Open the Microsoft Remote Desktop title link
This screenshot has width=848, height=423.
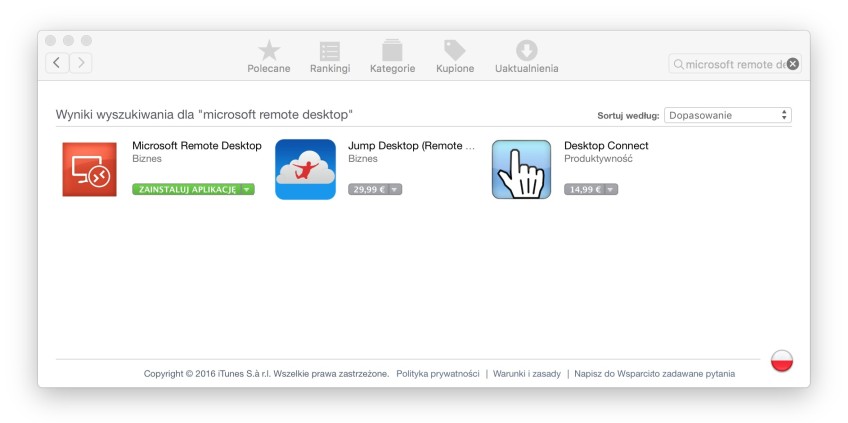tap(197, 146)
